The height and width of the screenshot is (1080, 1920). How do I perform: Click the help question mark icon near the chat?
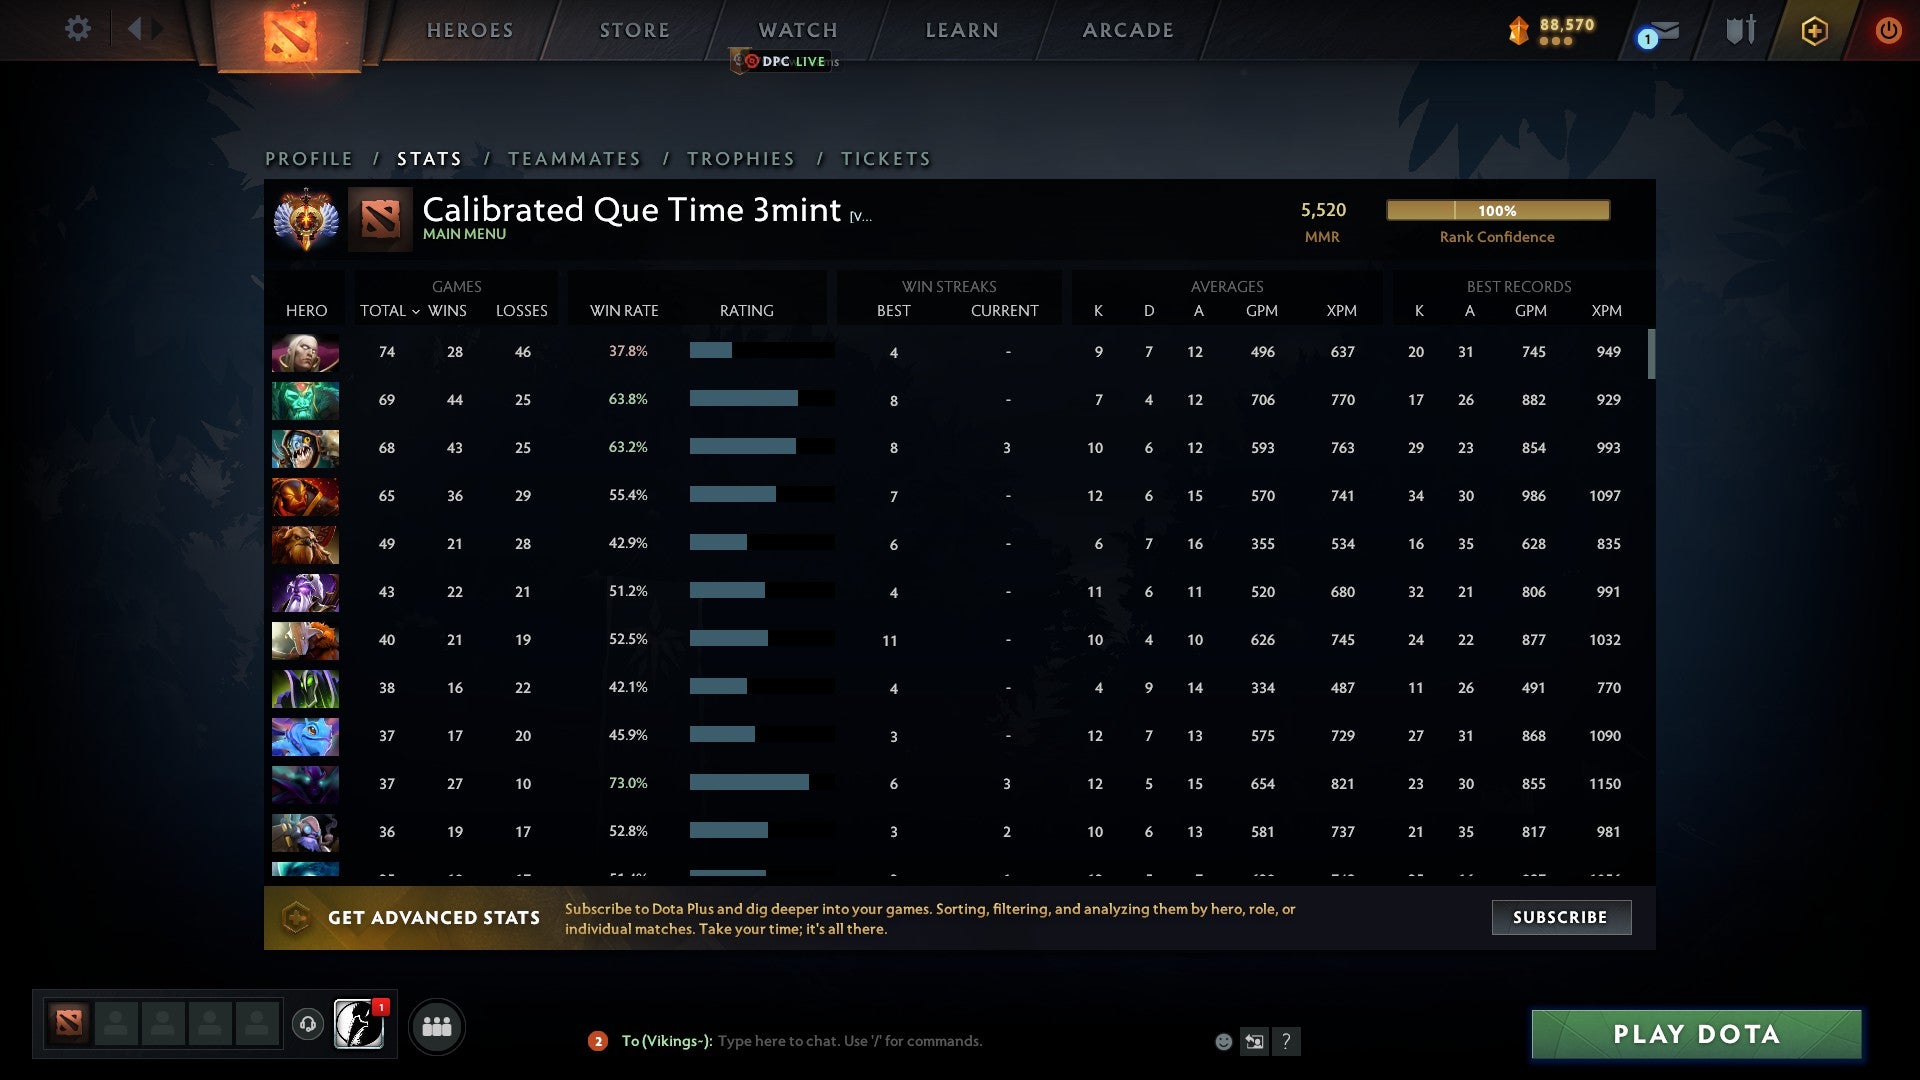[1288, 1041]
